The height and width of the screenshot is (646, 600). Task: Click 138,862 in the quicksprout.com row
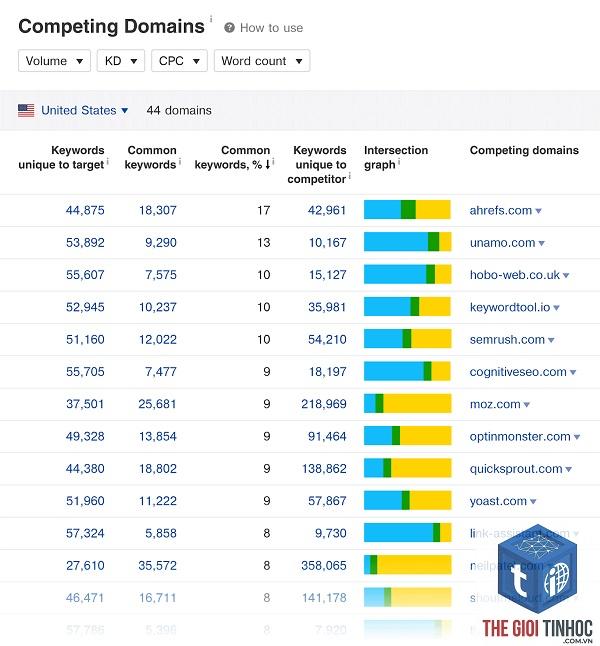(x=324, y=469)
